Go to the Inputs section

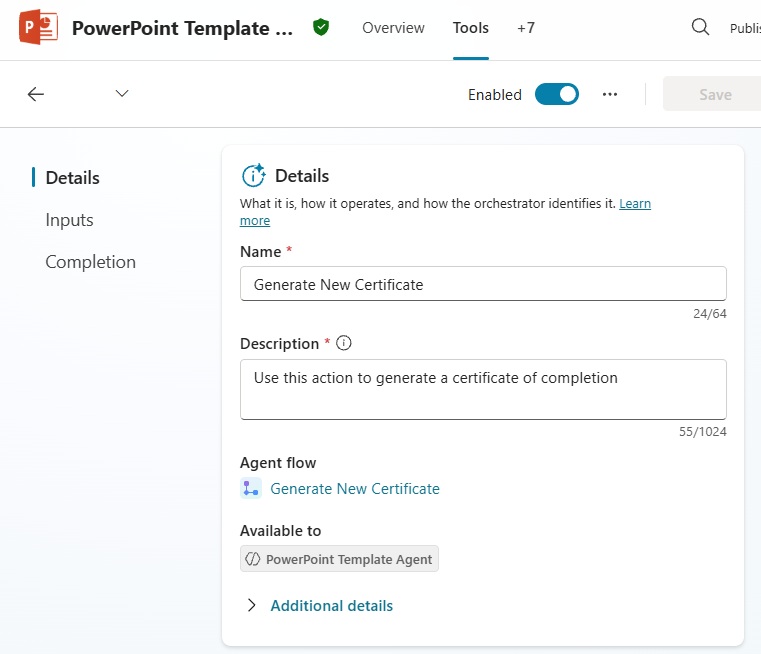[69, 220]
